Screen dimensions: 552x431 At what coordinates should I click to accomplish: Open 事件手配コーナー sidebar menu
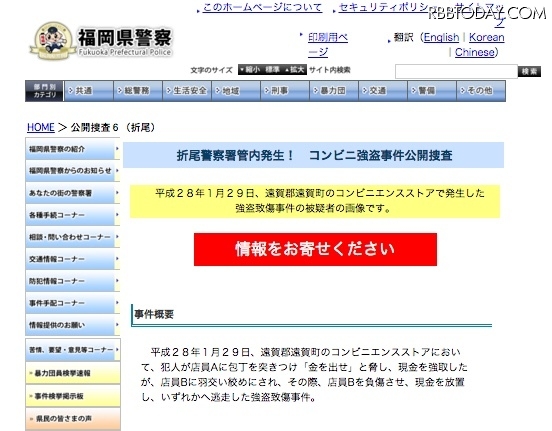pos(73,303)
